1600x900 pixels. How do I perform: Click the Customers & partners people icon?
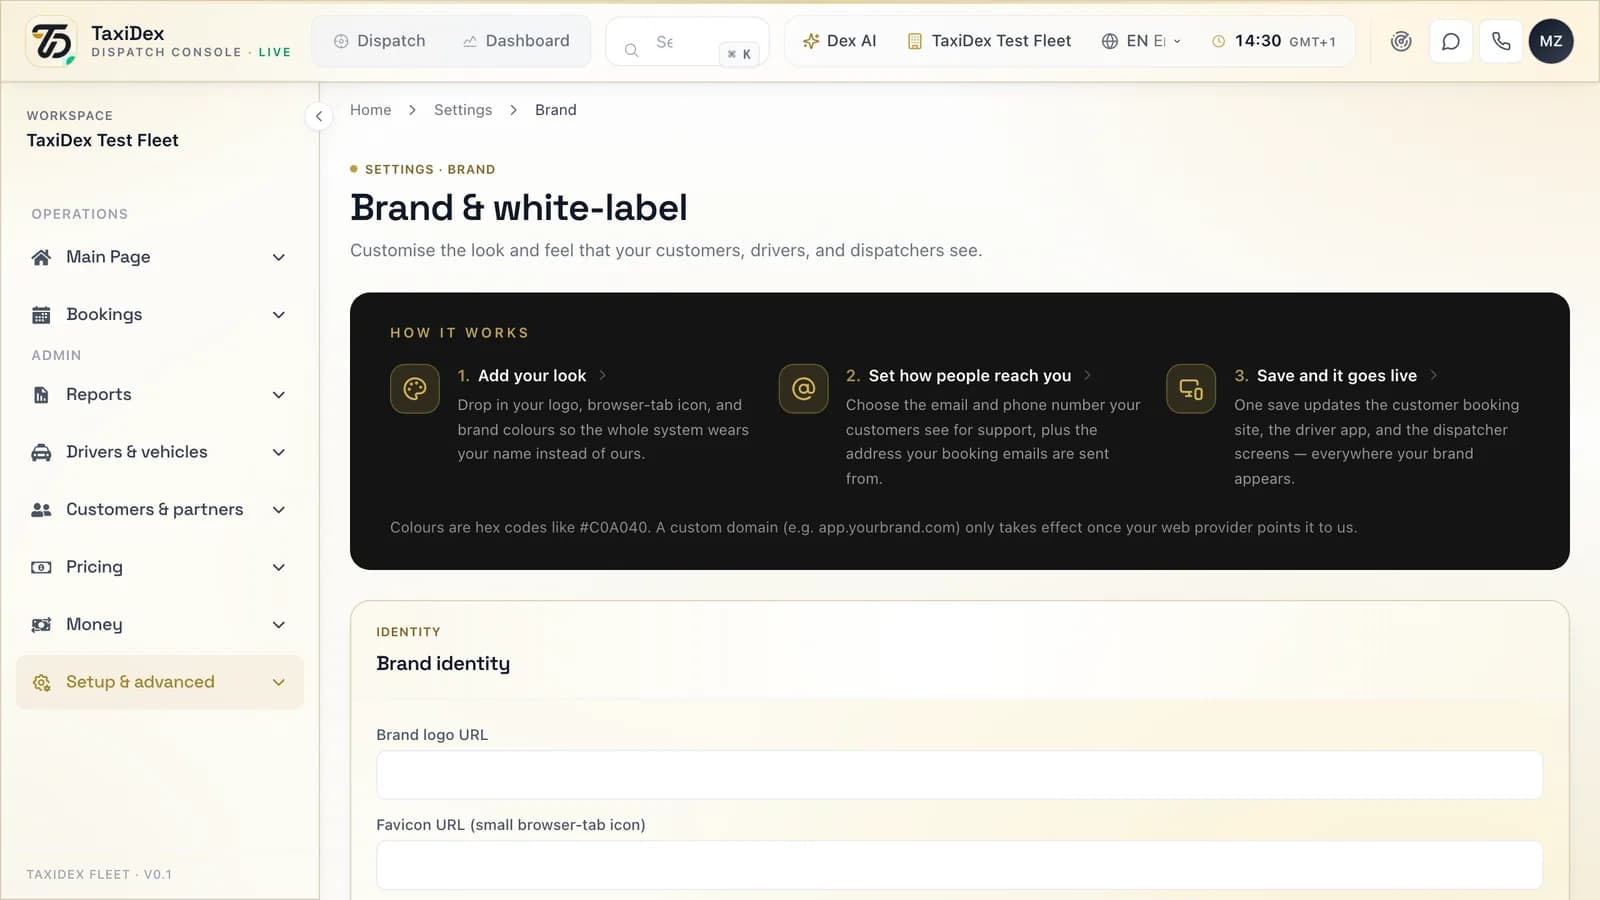coord(41,510)
